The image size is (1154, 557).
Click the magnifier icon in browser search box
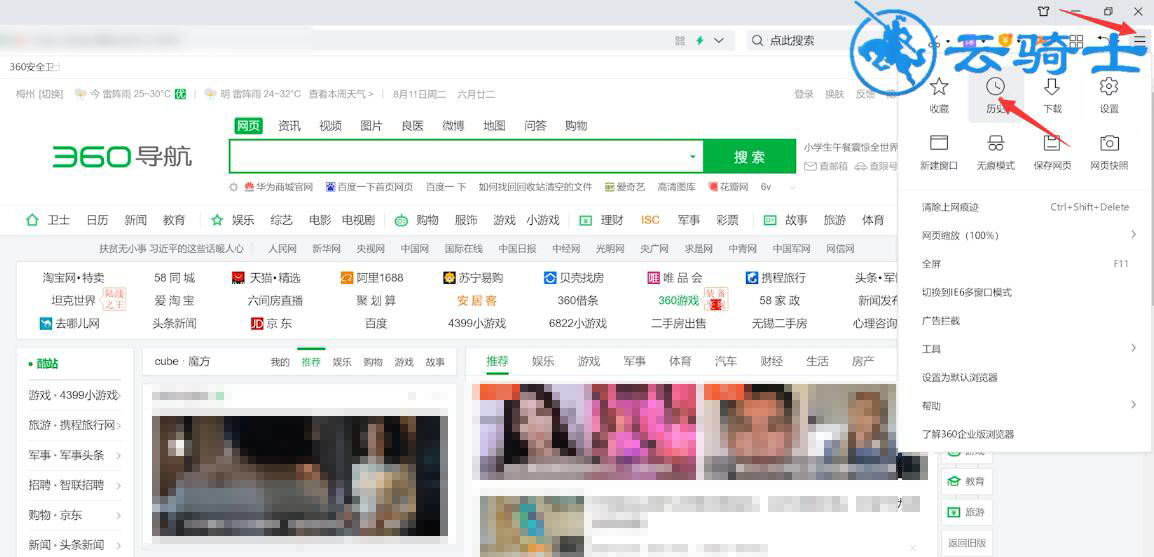(757, 40)
